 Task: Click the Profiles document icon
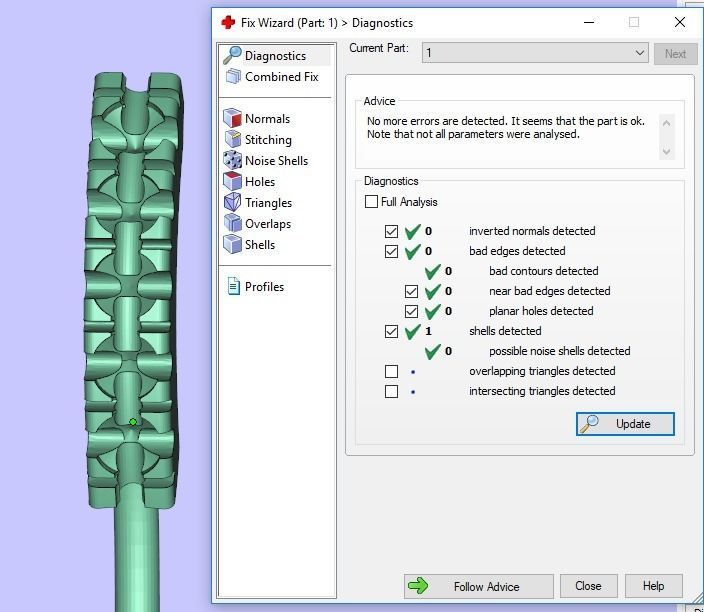(233, 286)
